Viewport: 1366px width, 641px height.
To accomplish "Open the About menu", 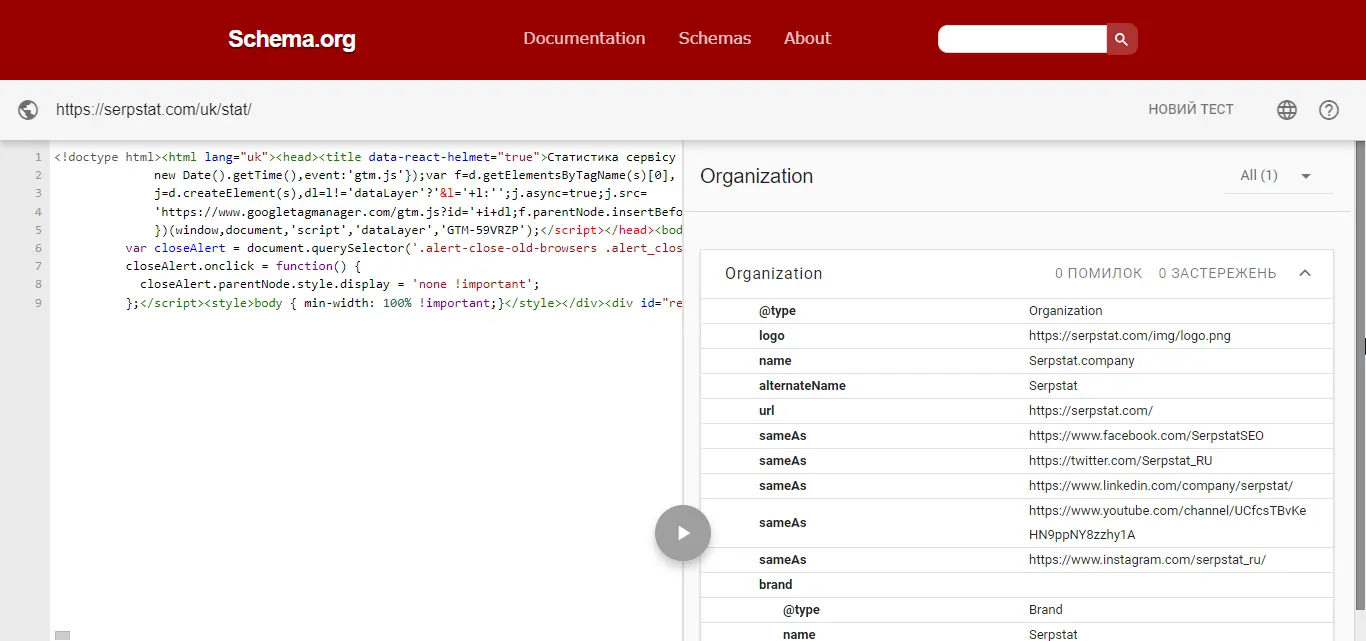I will click(x=807, y=38).
